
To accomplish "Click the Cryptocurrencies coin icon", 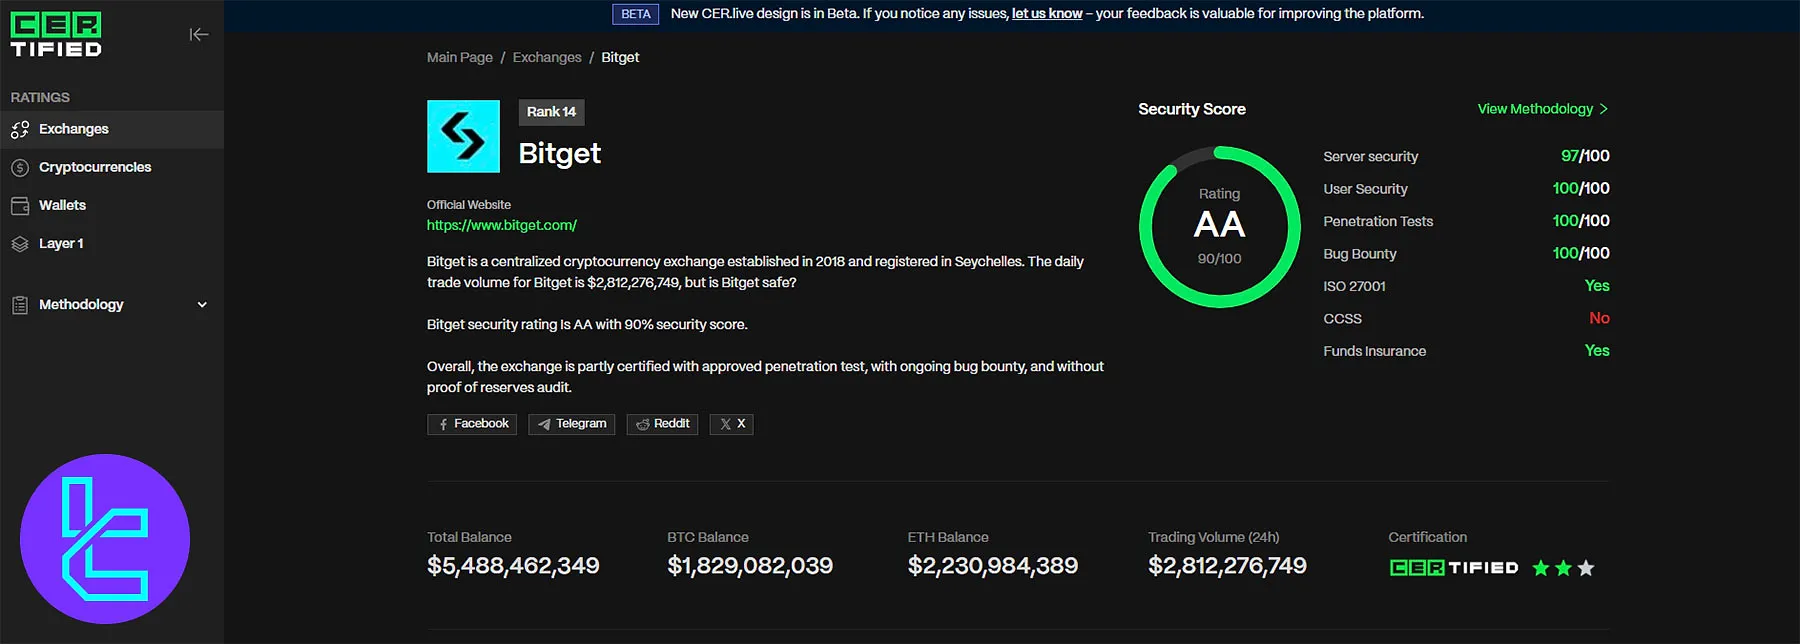I will tap(20, 168).
